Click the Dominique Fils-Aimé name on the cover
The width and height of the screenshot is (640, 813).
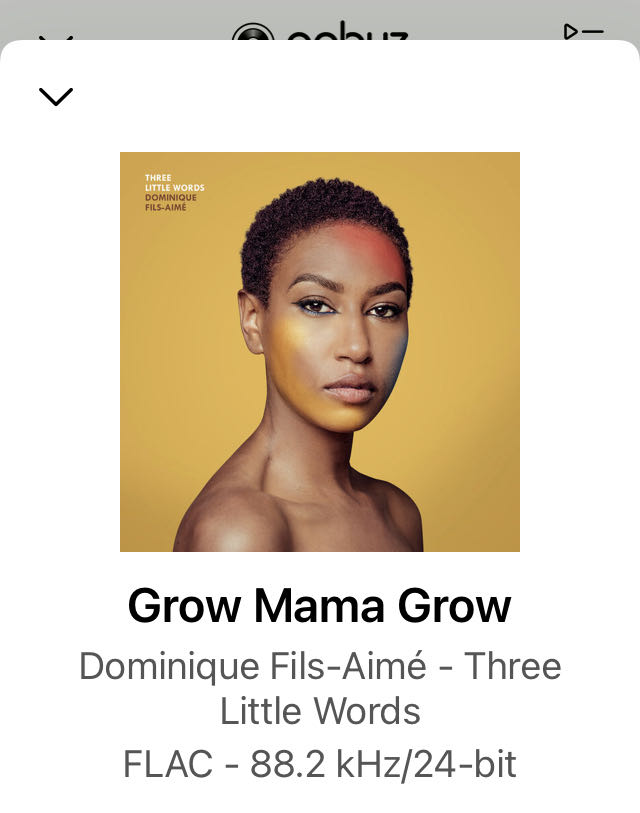coord(171,202)
